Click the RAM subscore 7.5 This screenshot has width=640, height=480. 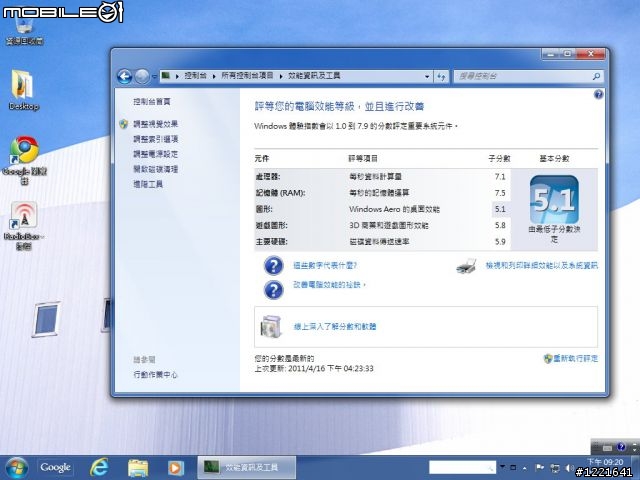tap(500, 193)
